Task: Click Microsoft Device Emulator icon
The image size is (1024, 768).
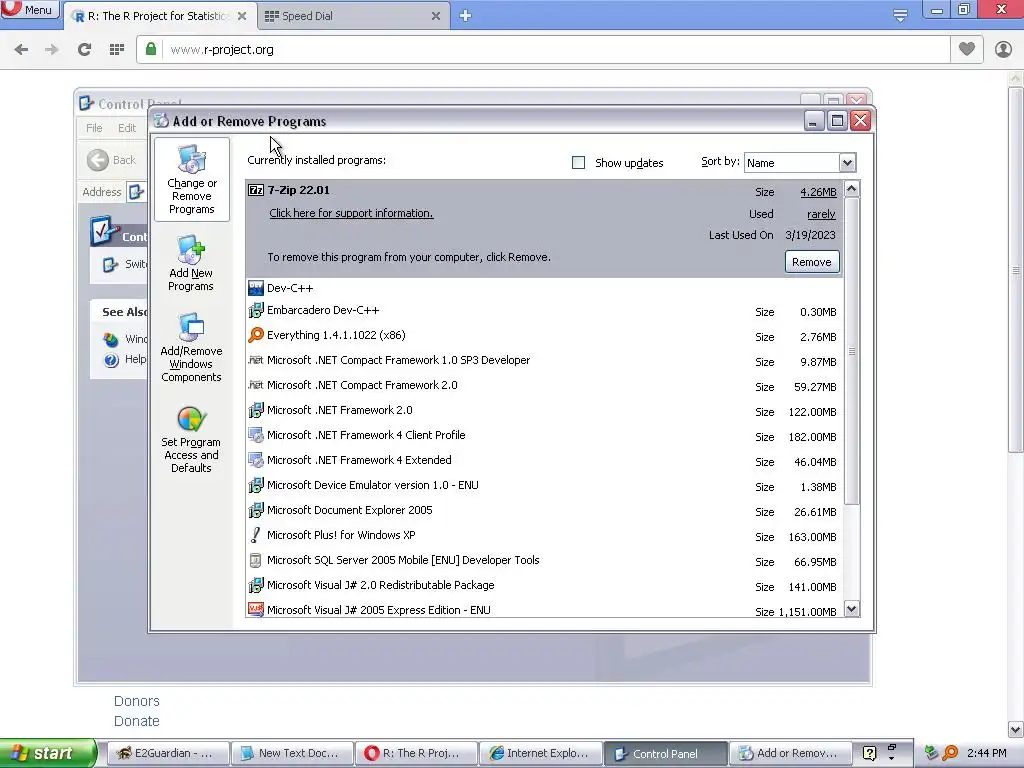Action: coord(256,486)
